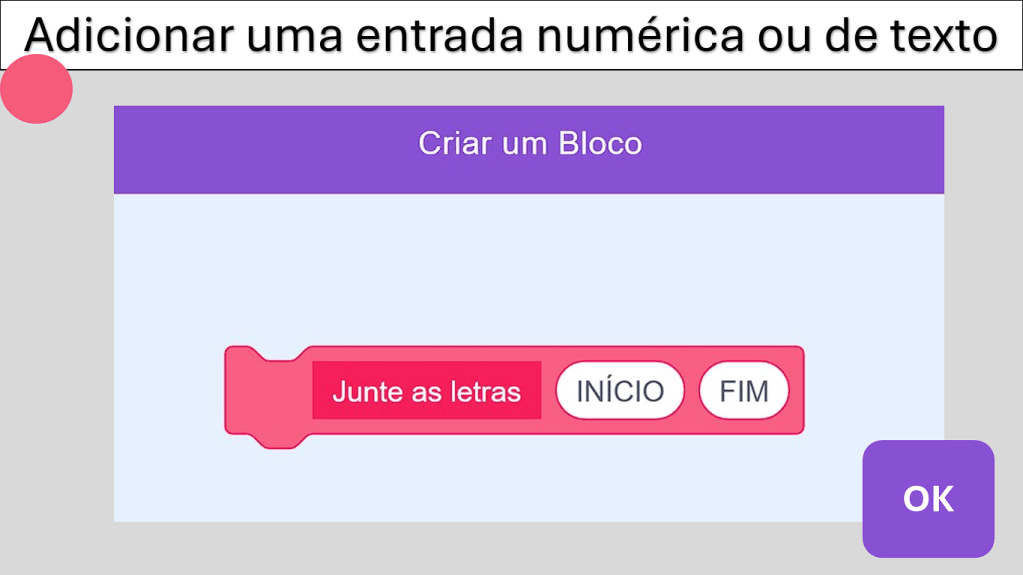Image resolution: width=1023 pixels, height=575 pixels.
Task: Click the word "Bloco" in the purple header
Action: (600, 143)
